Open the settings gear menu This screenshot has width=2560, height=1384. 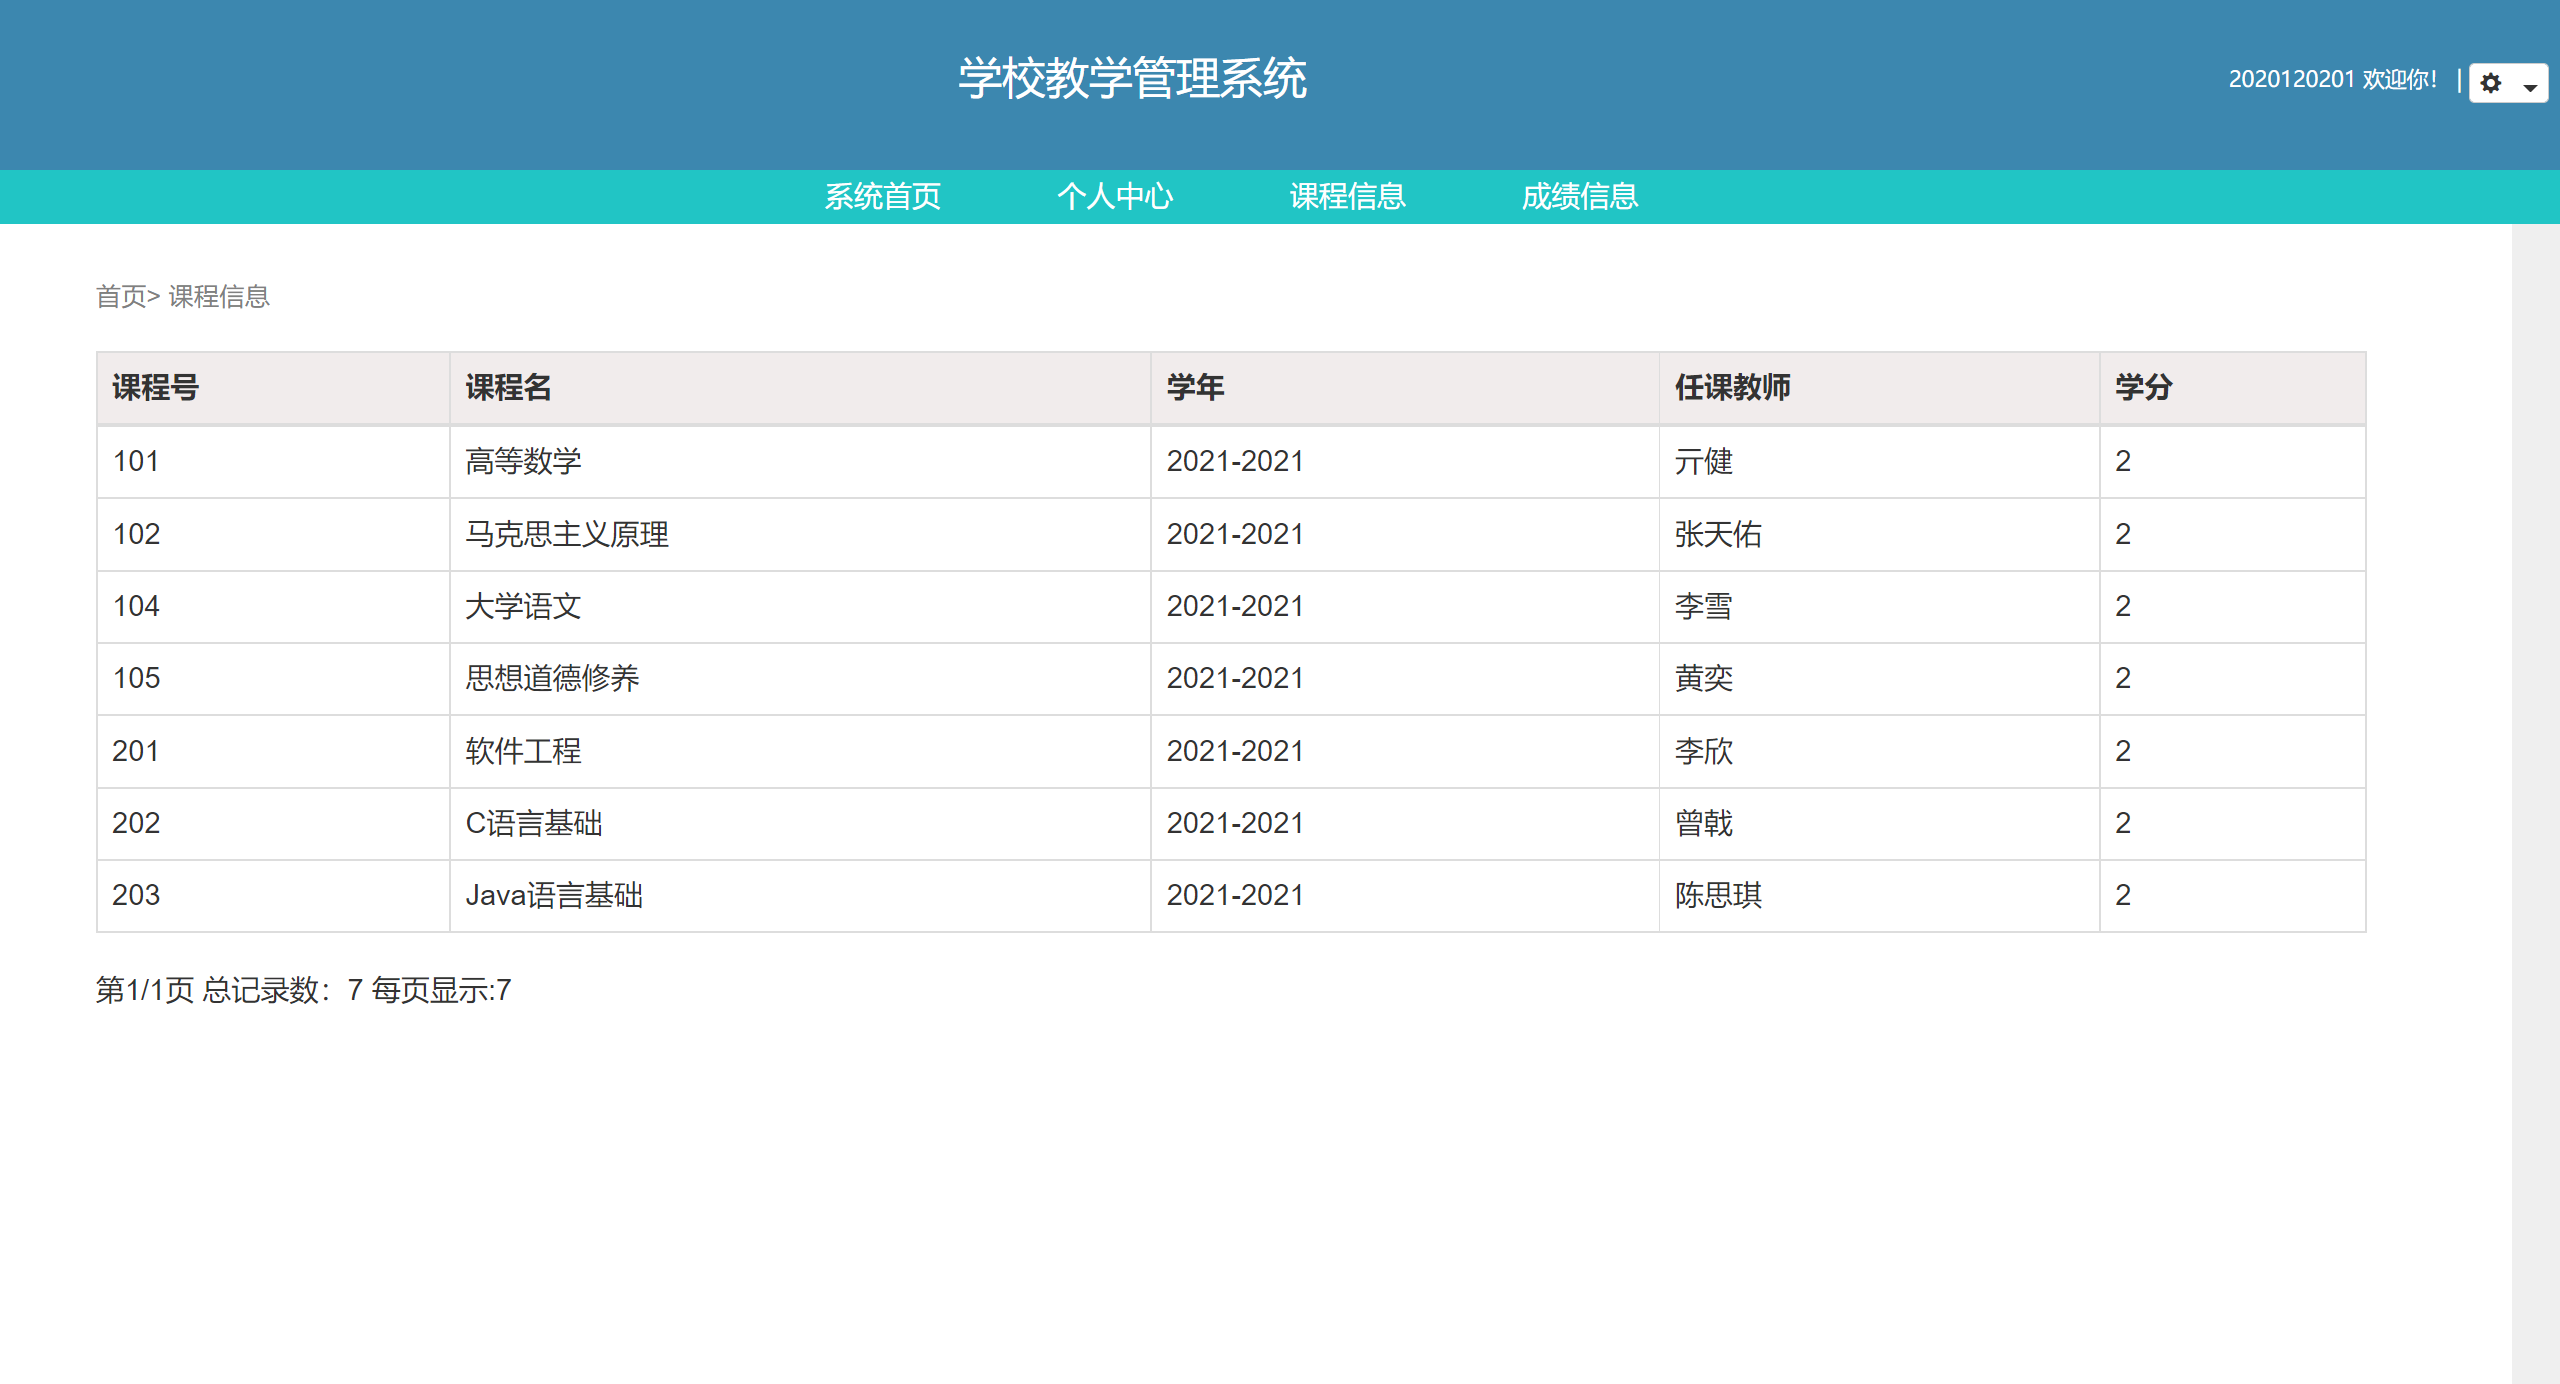pos(2490,84)
